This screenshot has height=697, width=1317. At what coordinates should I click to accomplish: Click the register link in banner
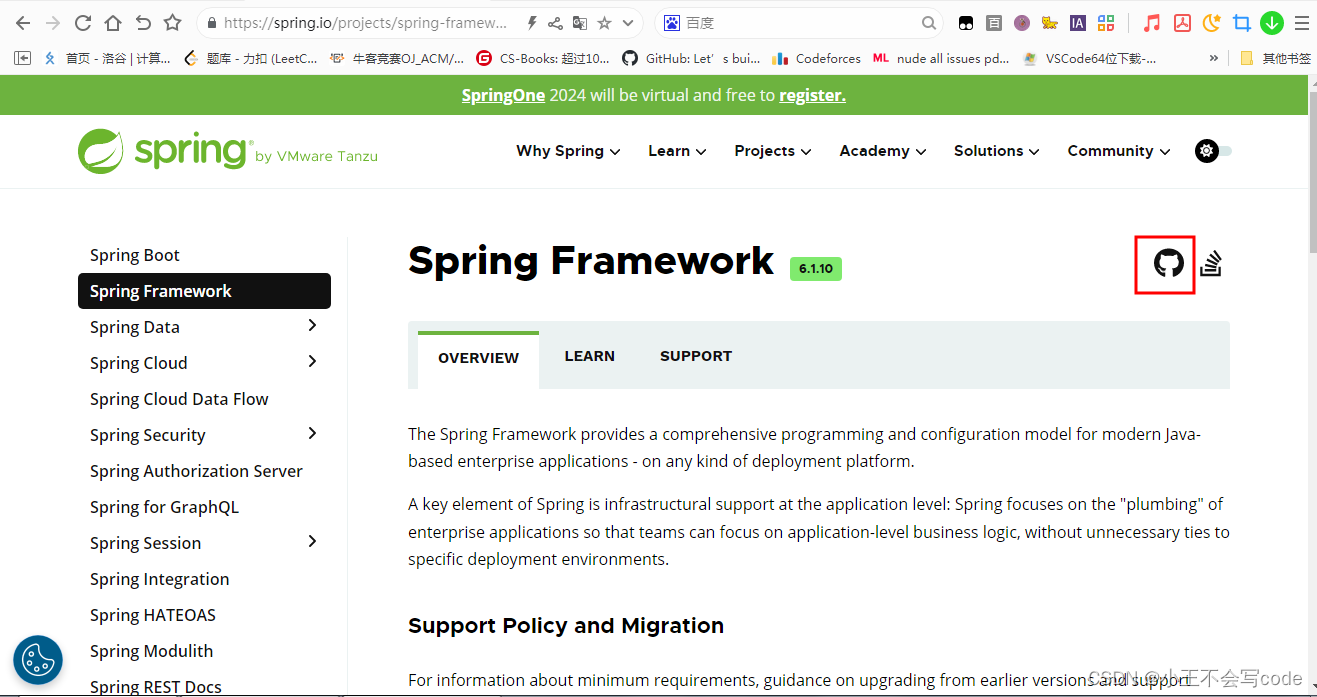coord(812,95)
